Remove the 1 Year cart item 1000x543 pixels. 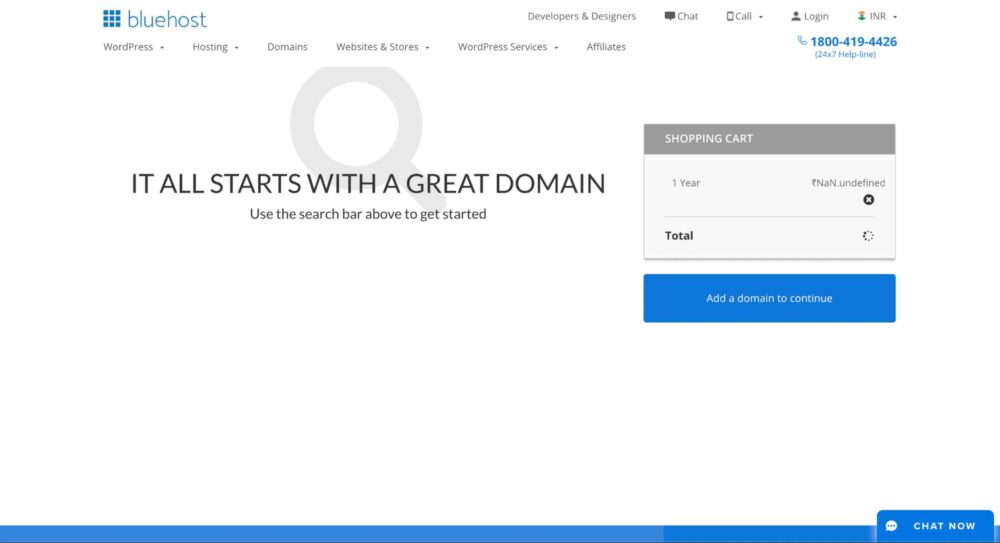(869, 200)
